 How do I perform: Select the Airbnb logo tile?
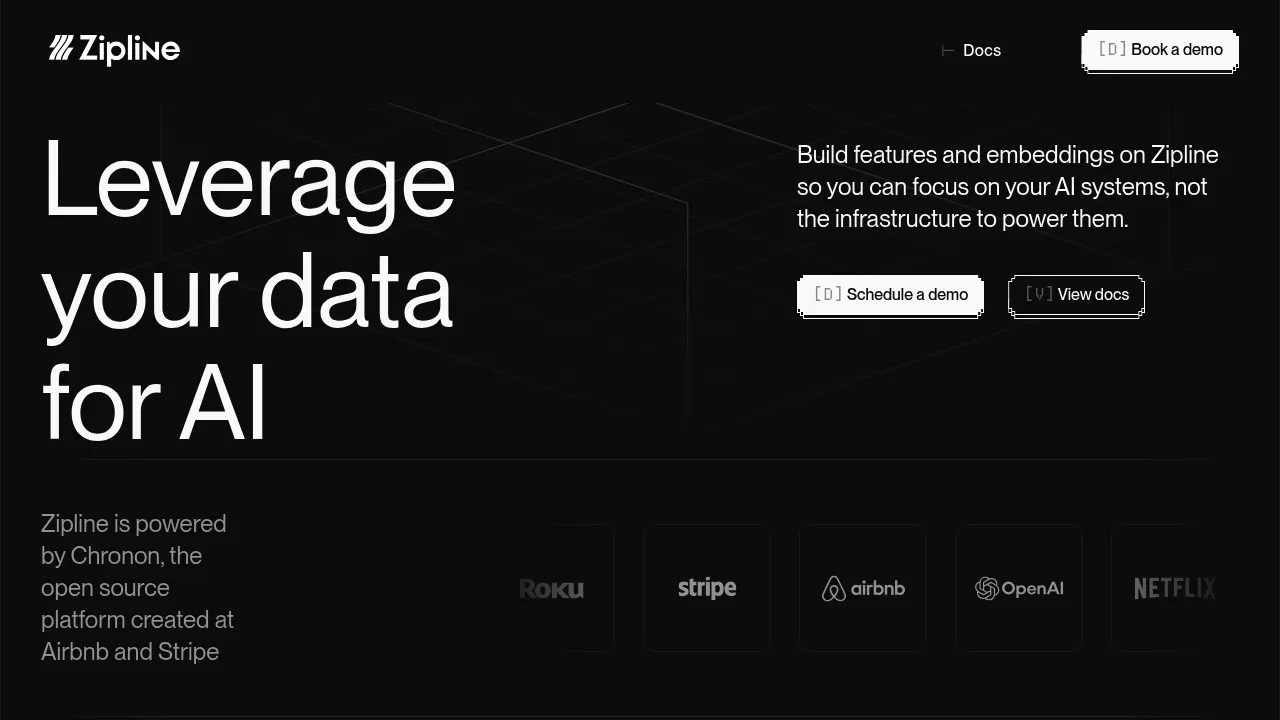[863, 588]
